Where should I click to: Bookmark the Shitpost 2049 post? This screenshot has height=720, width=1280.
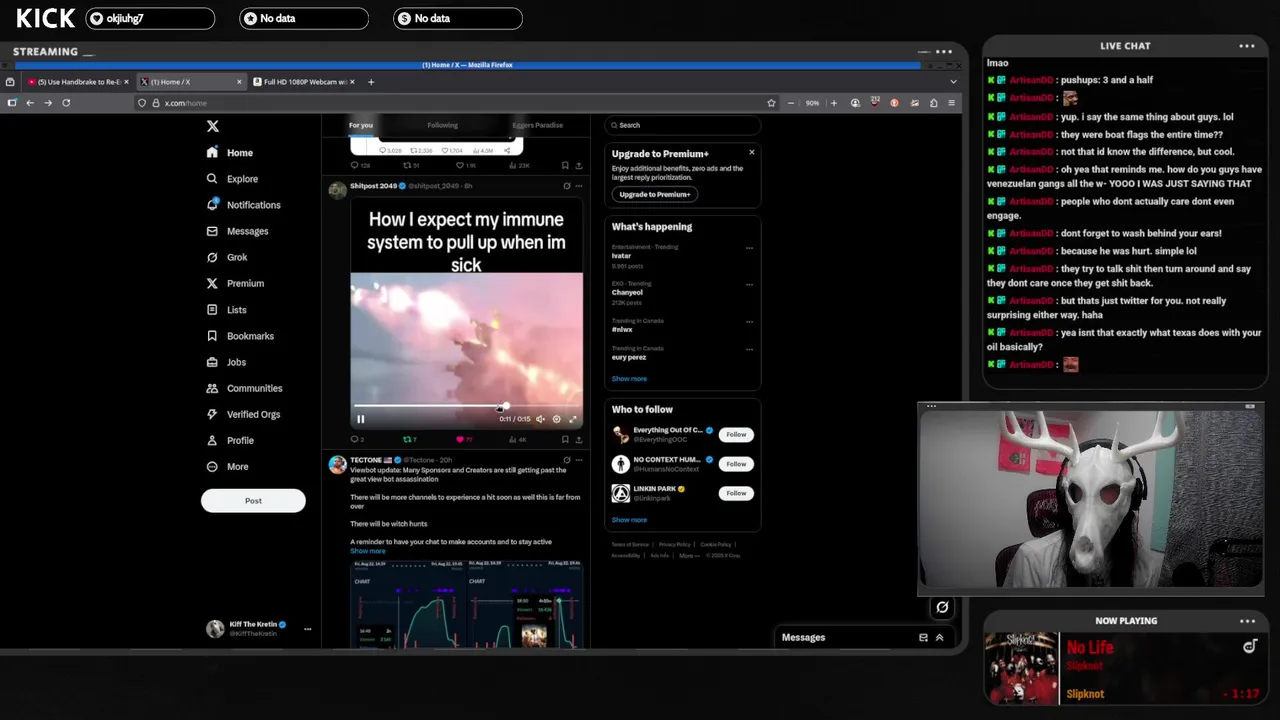pyautogui.click(x=565, y=439)
